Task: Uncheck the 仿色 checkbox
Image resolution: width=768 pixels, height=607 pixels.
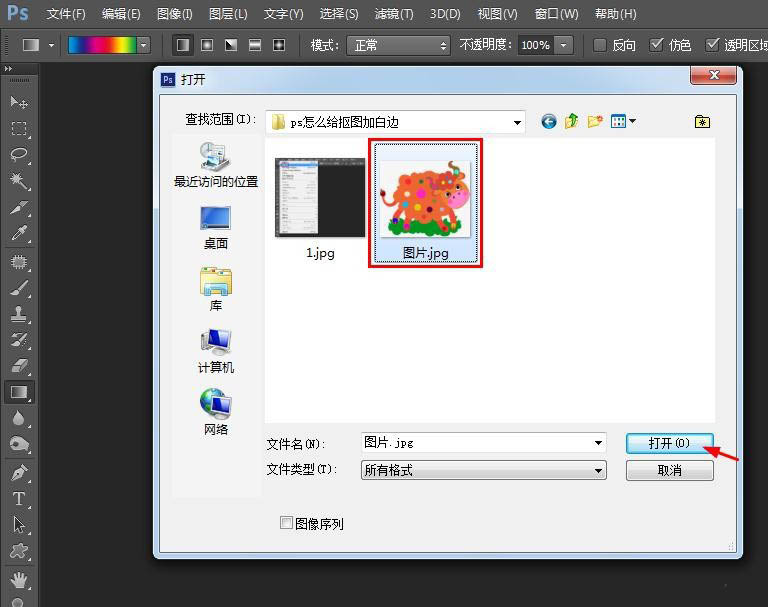Action: click(x=656, y=45)
